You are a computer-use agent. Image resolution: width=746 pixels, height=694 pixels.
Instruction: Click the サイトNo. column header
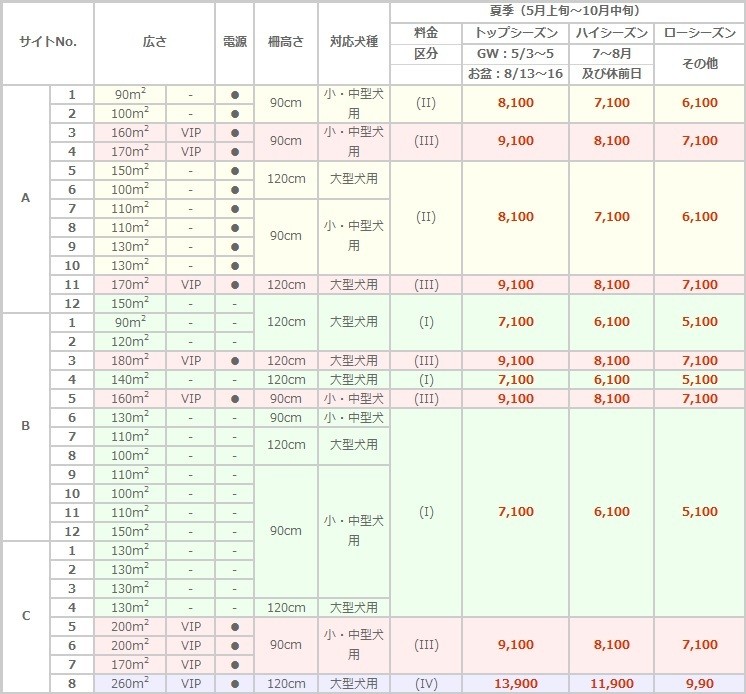point(48,42)
